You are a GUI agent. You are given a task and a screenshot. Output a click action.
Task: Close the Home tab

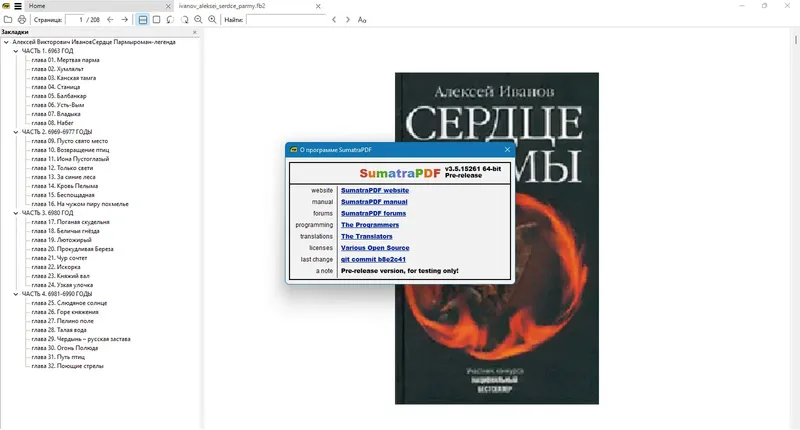click(168, 6)
